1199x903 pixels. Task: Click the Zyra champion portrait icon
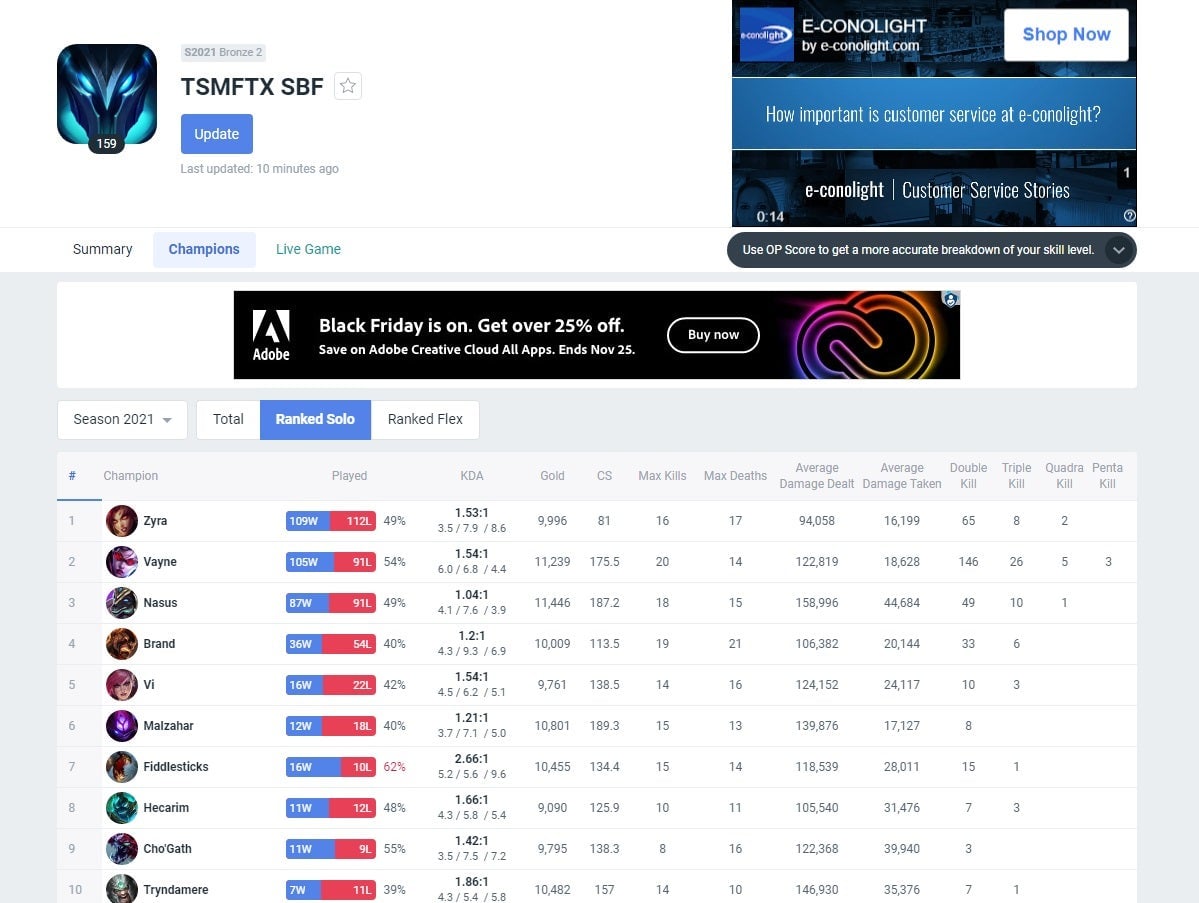(x=122, y=521)
